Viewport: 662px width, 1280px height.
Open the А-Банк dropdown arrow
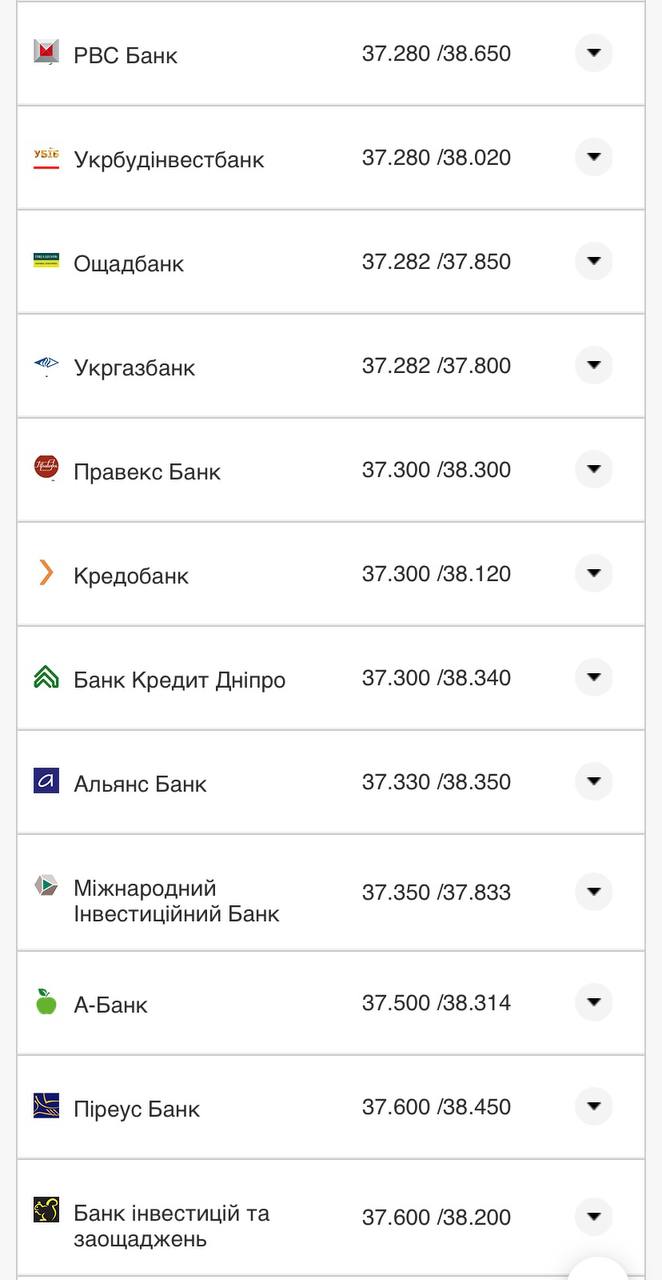tap(593, 1001)
